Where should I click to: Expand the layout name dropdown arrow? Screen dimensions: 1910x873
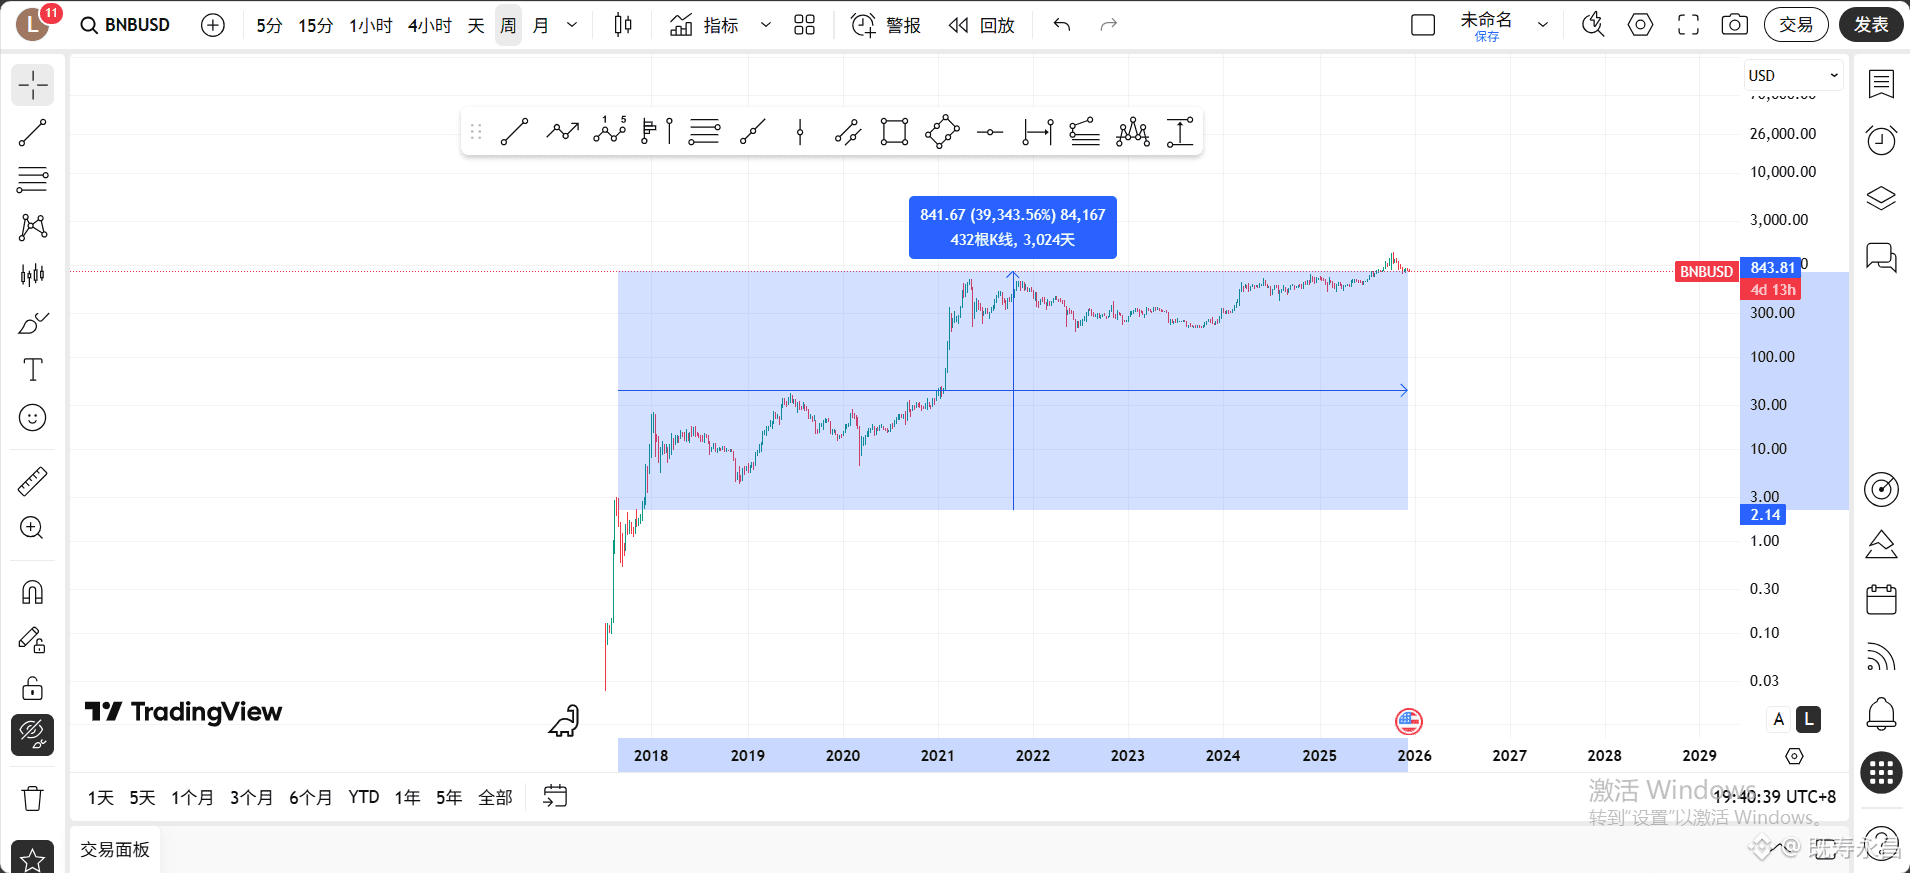tap(1543, 25)
